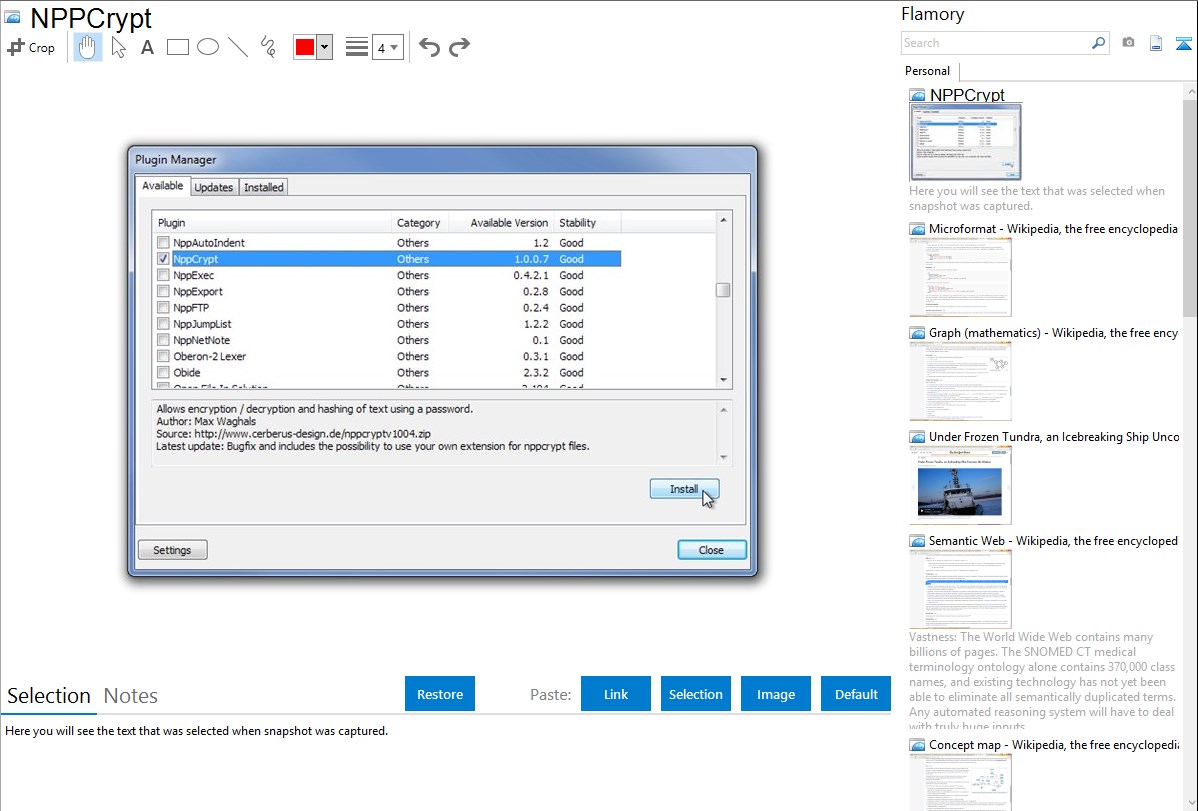The image size is (1198, 811).
Task: Click the Restore button
Action: 440,694
